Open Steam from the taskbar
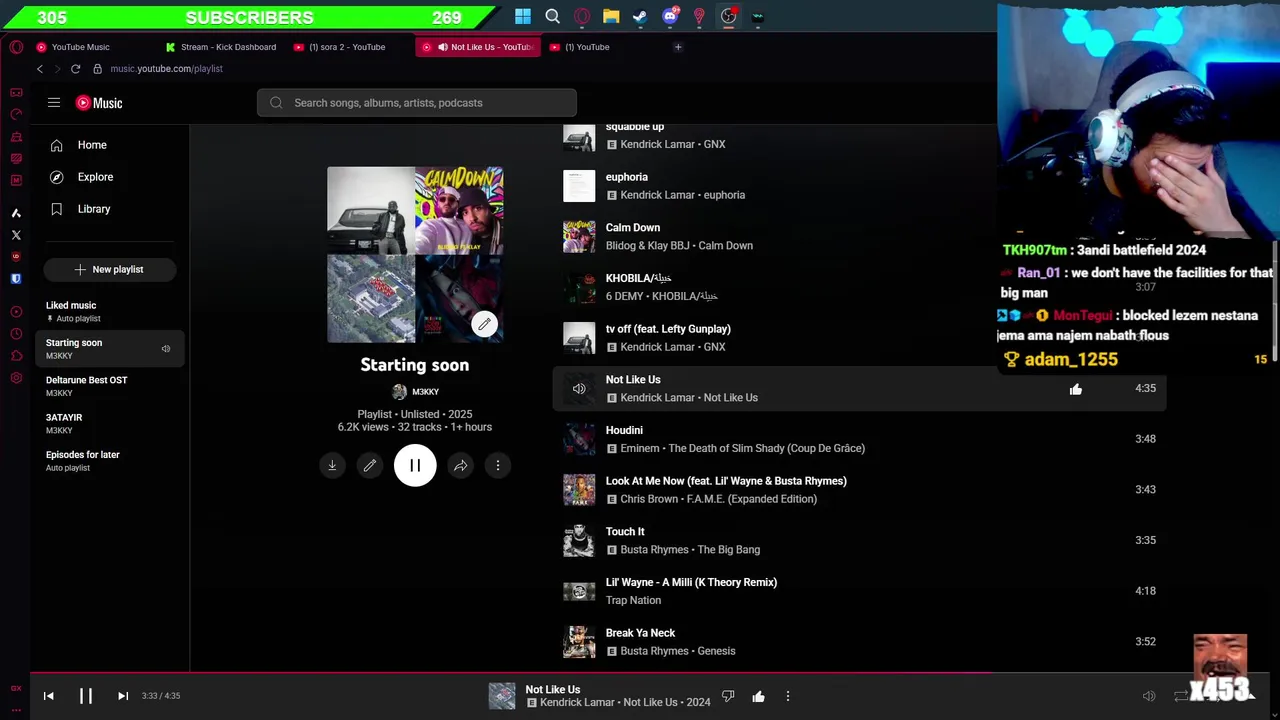 (640, 16)
